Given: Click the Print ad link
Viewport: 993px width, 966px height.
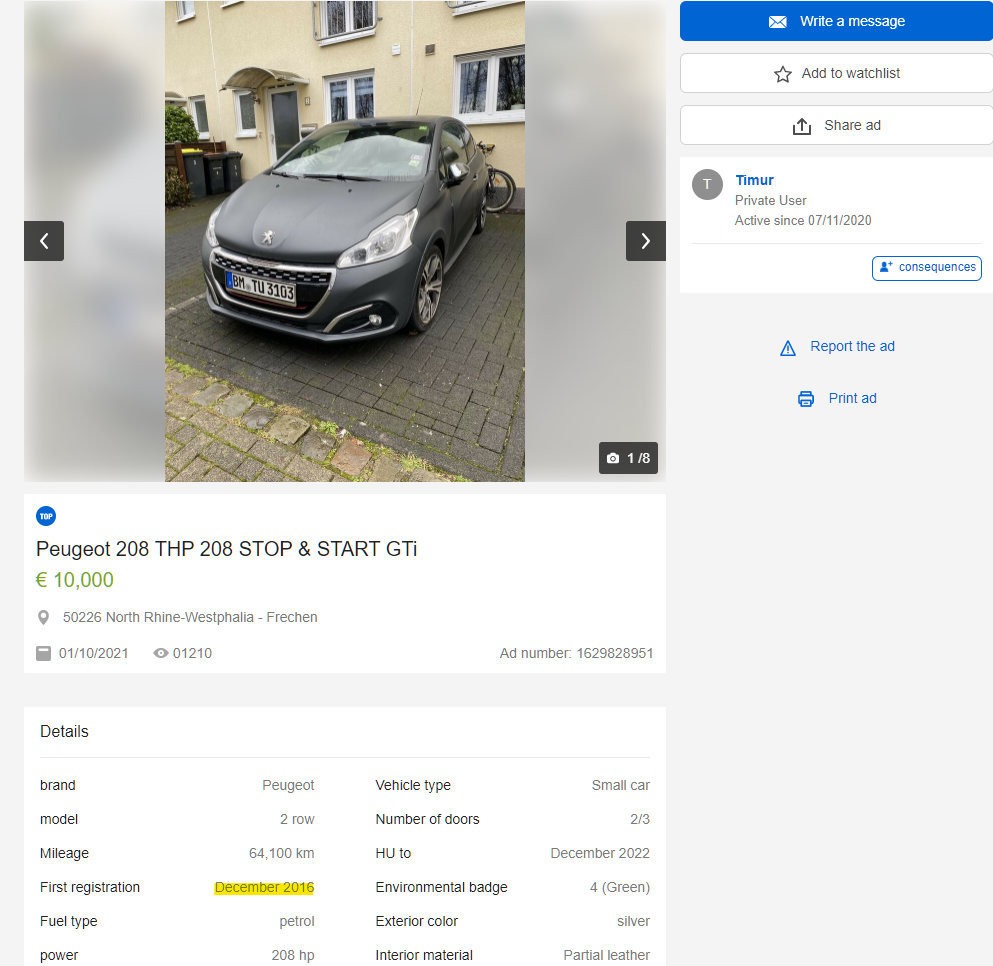Looking at the screenshot, I should [852, 398].
